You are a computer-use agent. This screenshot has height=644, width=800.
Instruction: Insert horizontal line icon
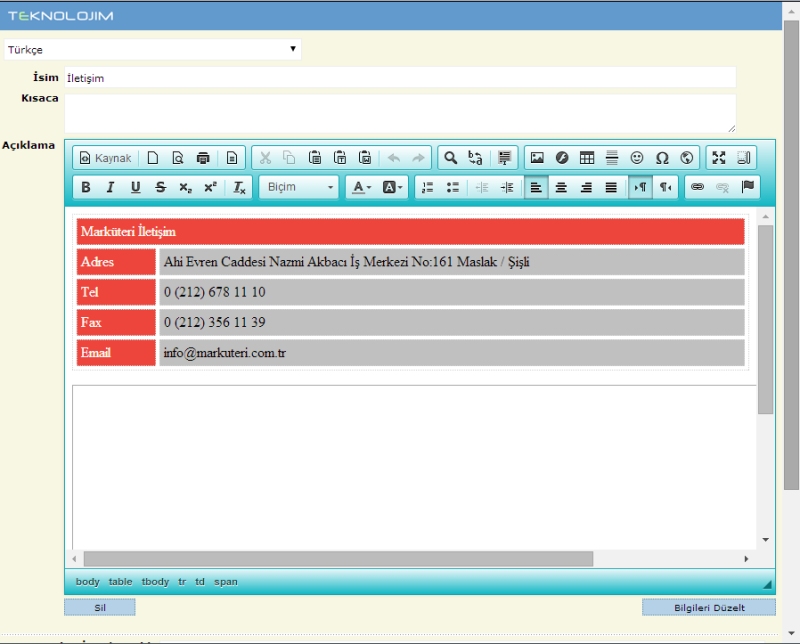coord(612,158)
